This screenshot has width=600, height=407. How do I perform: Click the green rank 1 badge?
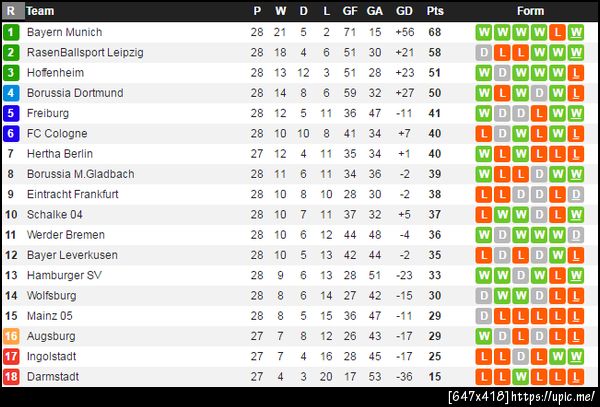pyautogui.click(x=11, y=32)
